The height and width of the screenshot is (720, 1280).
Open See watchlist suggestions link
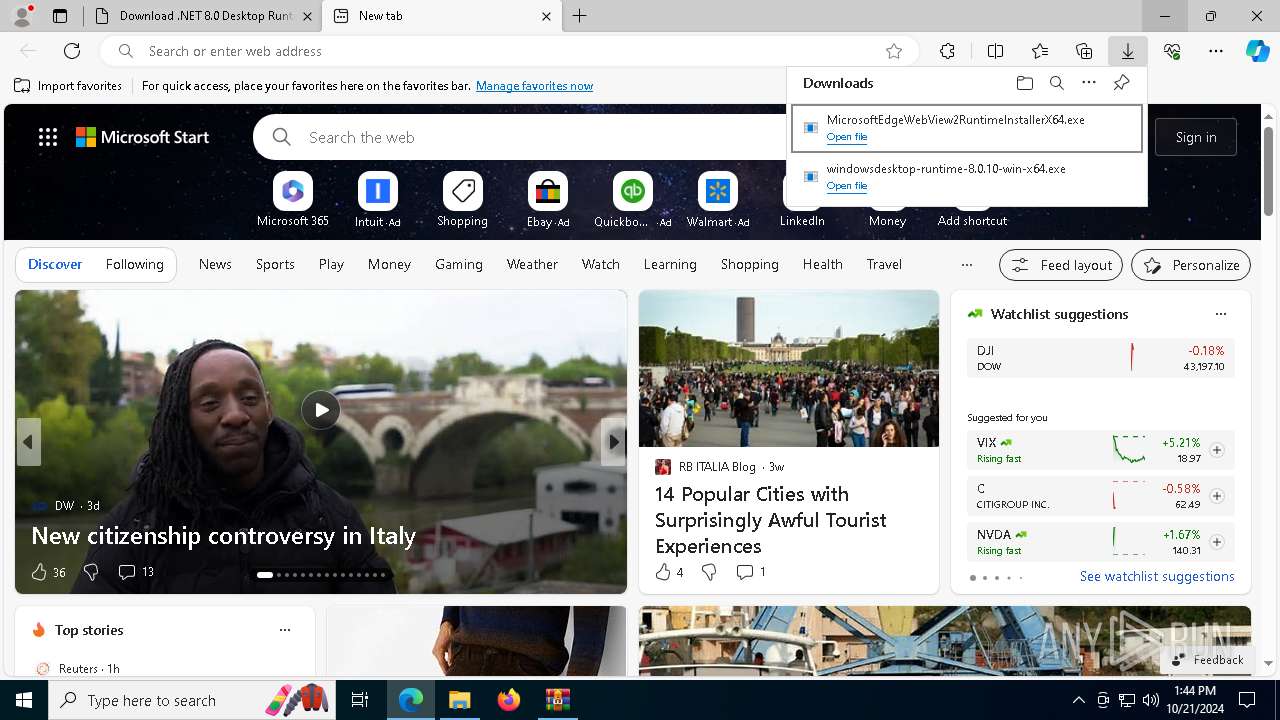click(x=1157, y=576)
